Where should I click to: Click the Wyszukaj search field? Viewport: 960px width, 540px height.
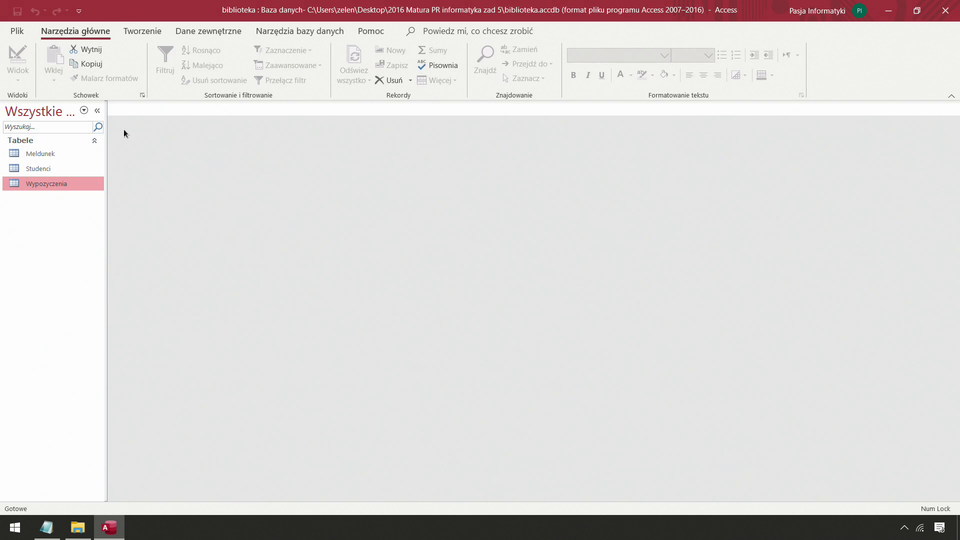point(47,127)
